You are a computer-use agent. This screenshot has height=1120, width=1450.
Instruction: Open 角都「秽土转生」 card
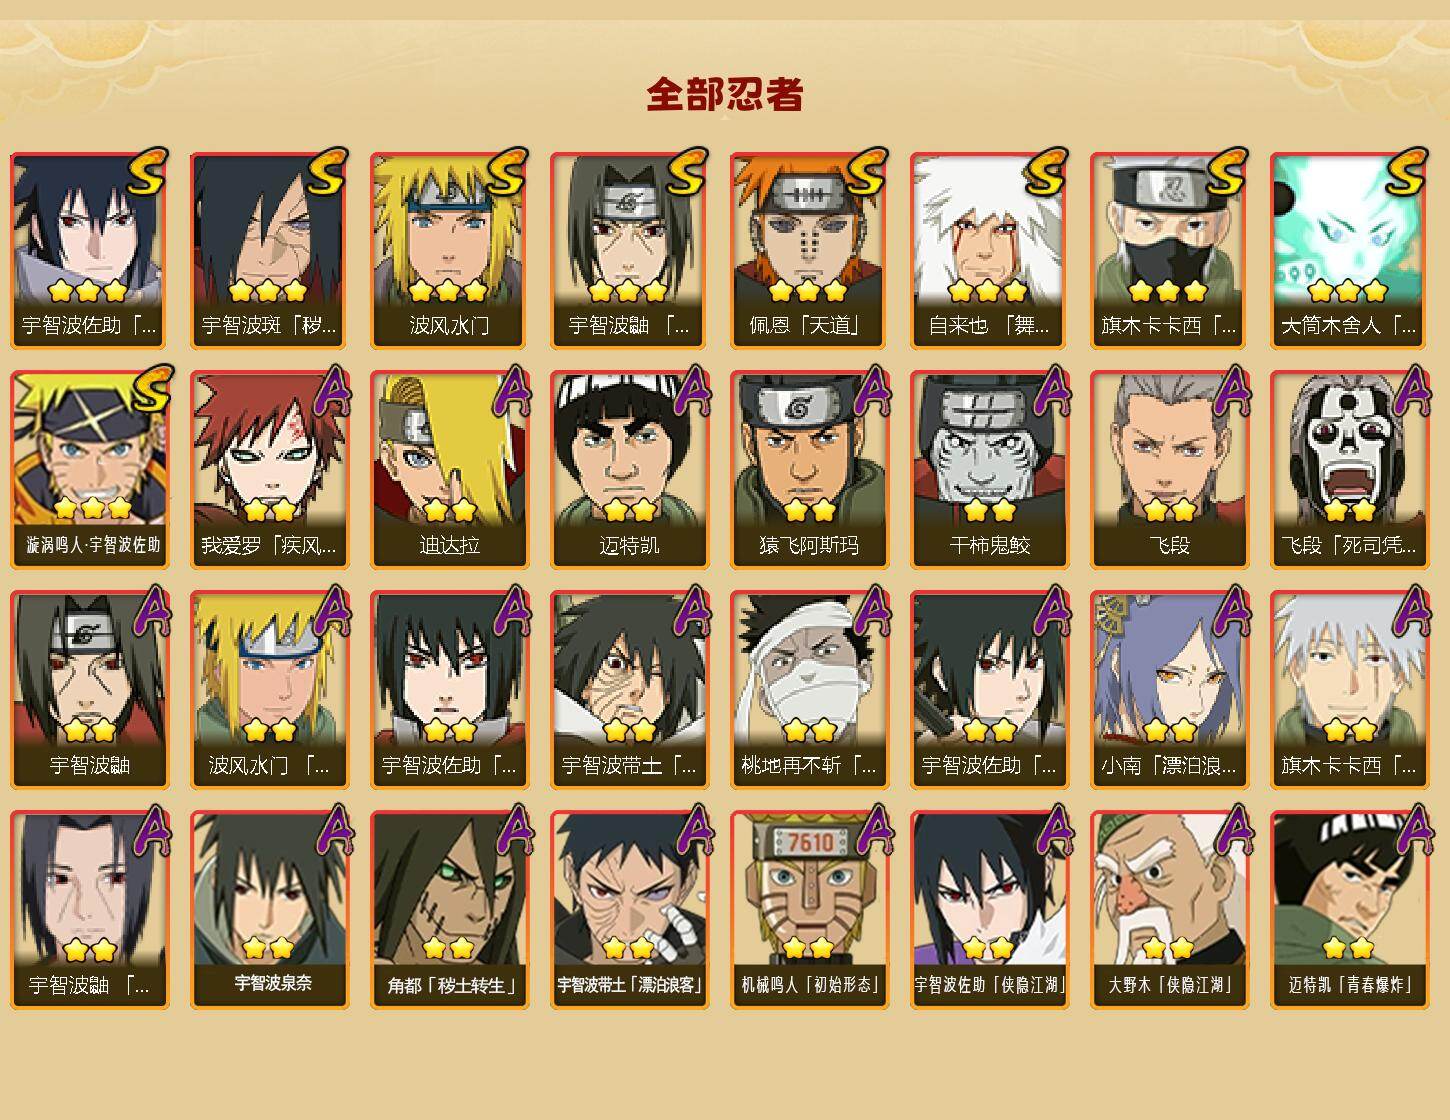pos(449,910)
